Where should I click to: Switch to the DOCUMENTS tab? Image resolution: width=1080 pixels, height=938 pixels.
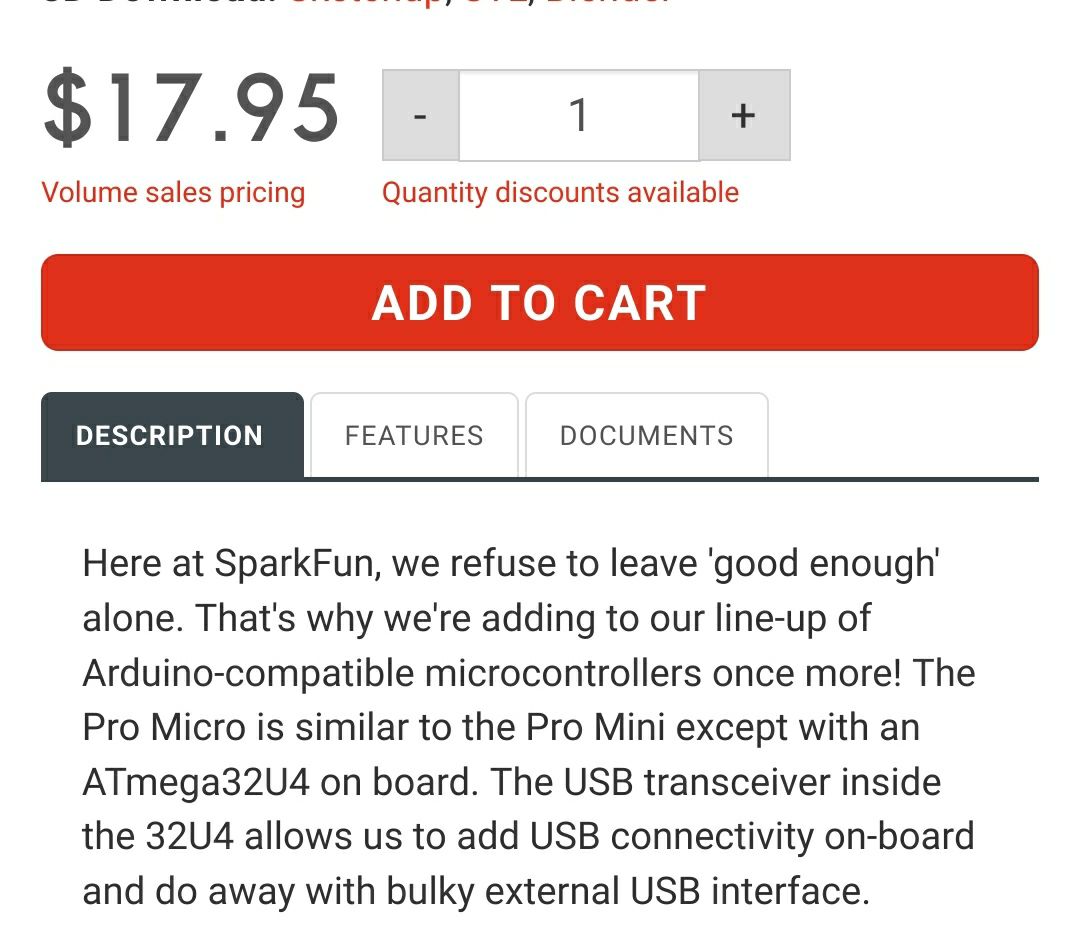pyautogui.click(x=647, y=436)
